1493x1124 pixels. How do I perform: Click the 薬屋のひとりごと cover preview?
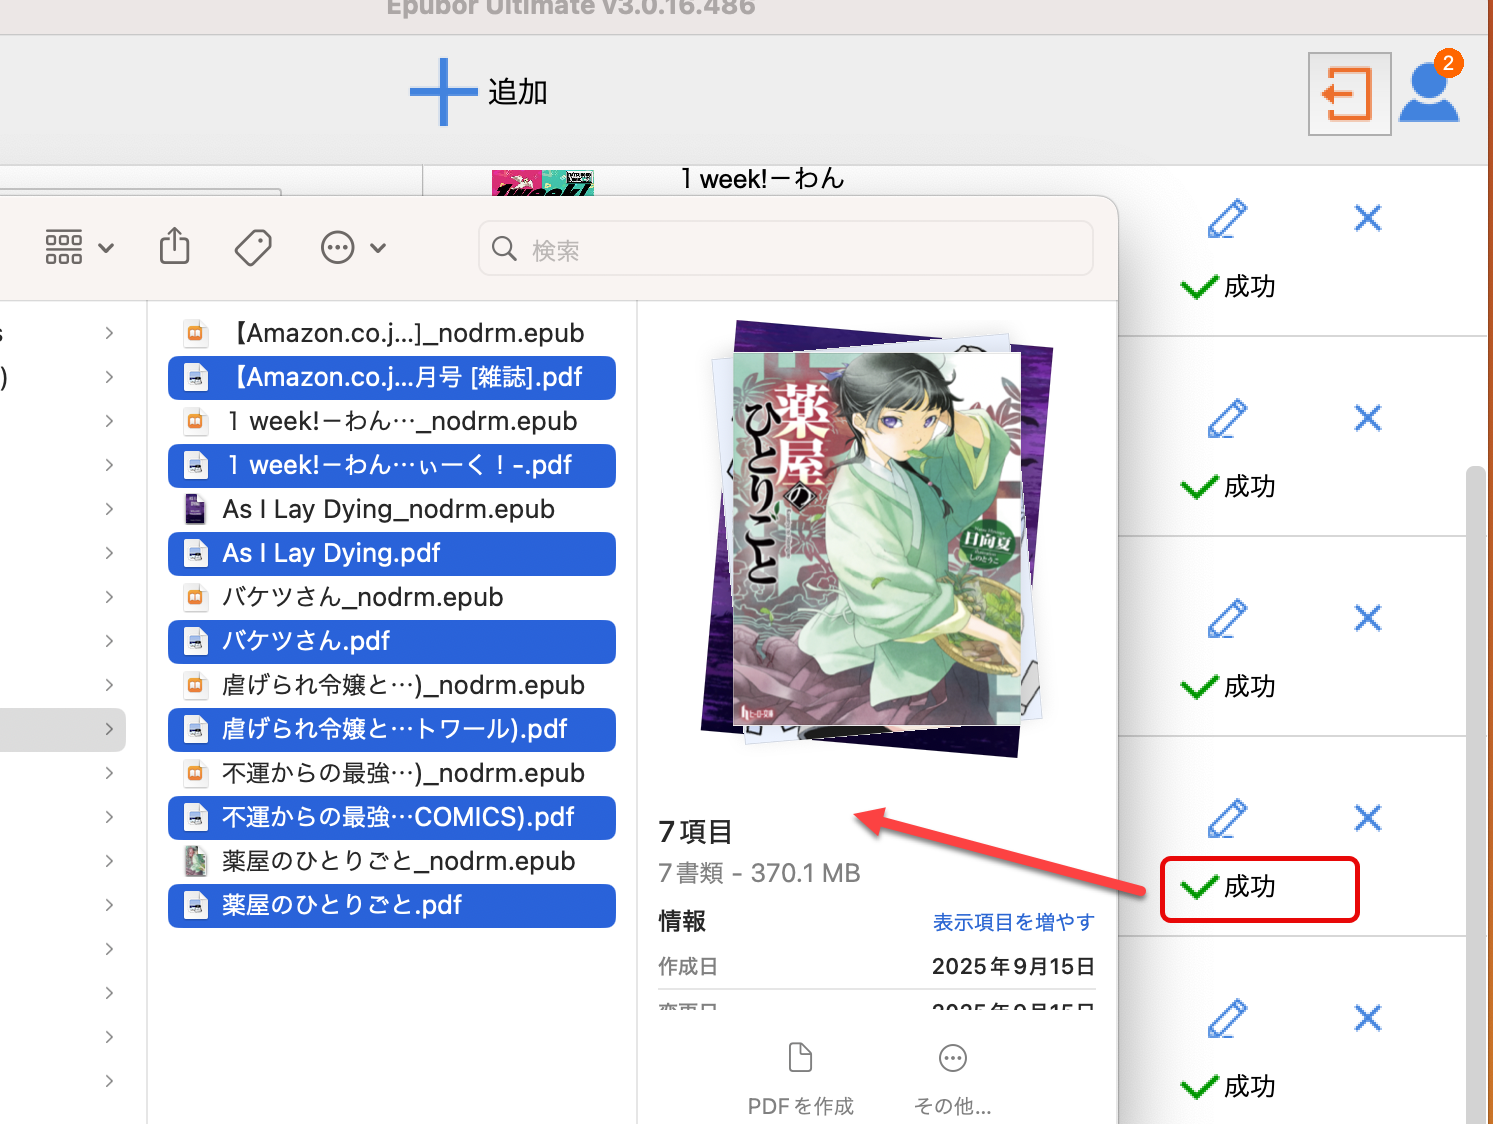point(877,538)
